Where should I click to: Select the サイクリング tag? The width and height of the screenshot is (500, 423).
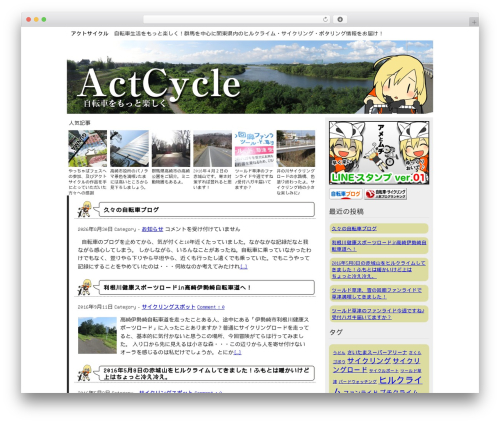point(369,361)
